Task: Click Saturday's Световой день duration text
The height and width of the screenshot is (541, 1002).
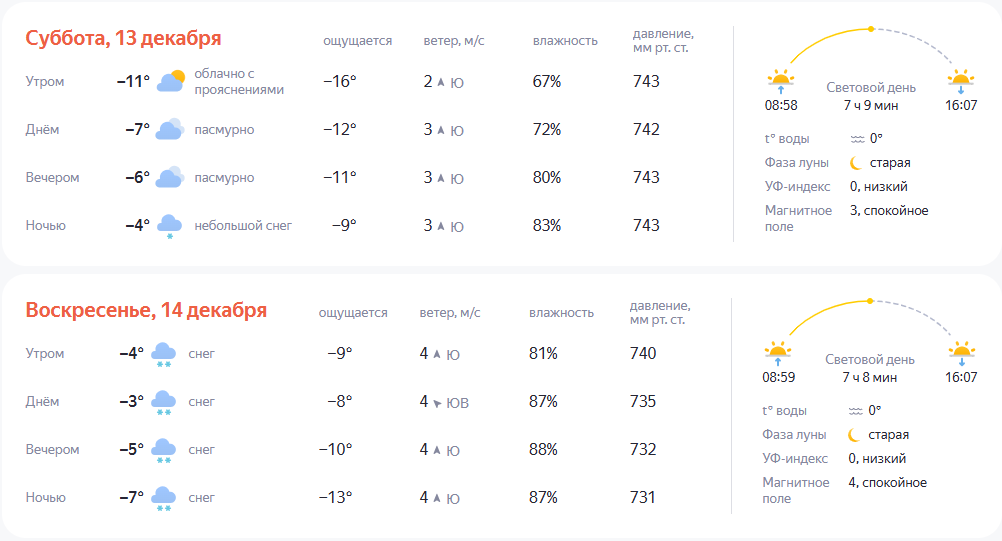Action: coord(869,105)
